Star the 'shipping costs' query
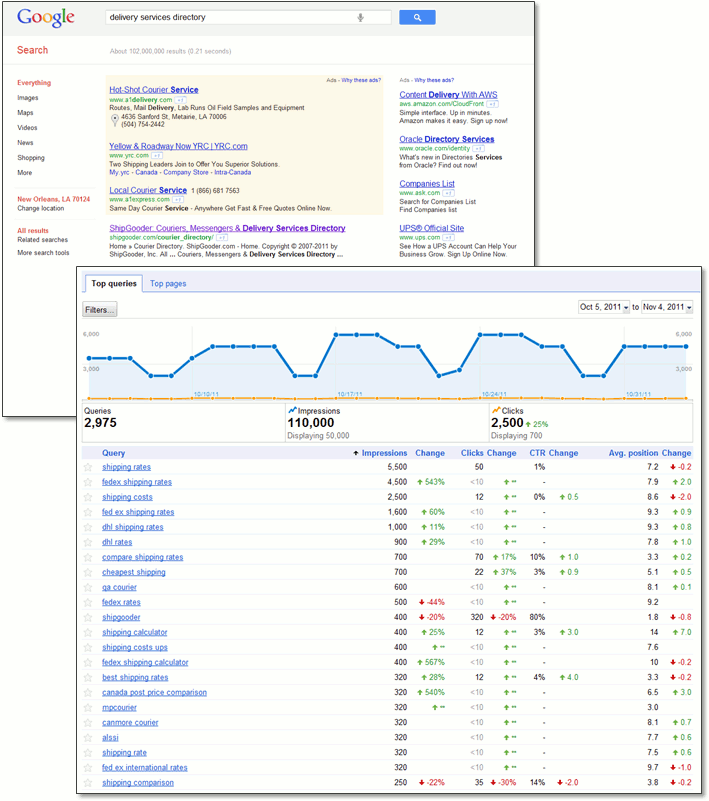 88,497
